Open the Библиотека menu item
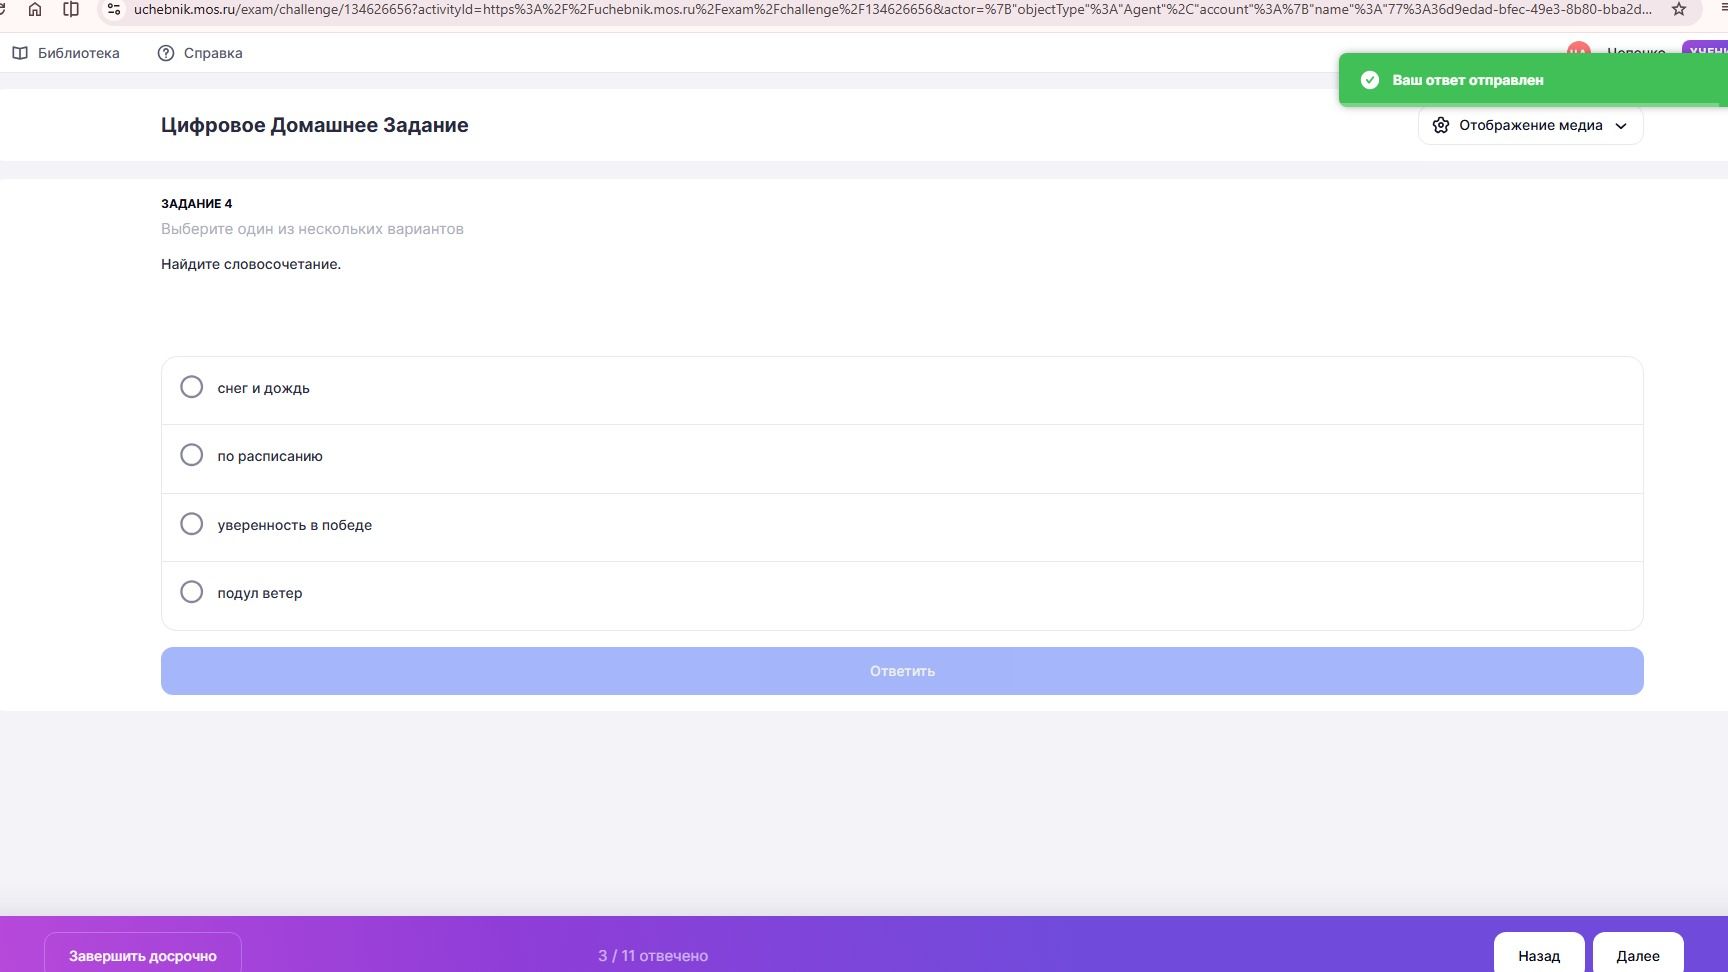The height and width of the screenshot is (972, 1728). 66,53
